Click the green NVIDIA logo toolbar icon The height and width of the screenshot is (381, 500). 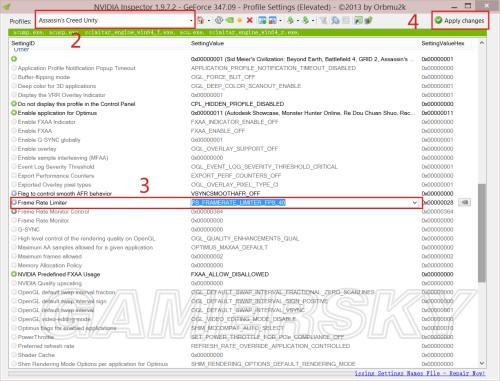[230, 20]
